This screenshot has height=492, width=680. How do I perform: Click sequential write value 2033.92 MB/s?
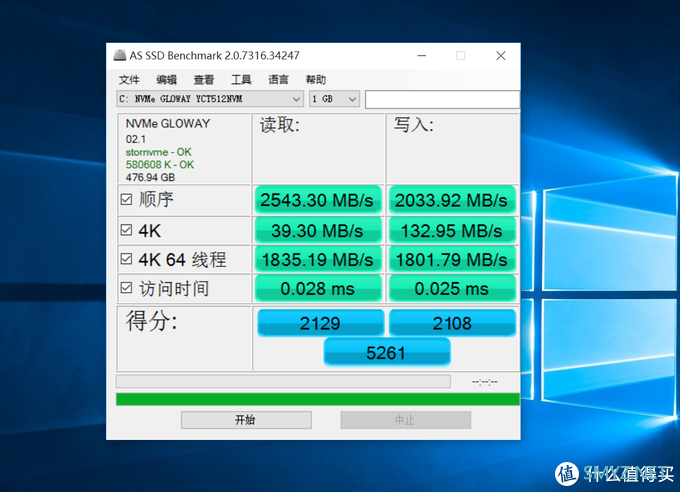point(452,200)
